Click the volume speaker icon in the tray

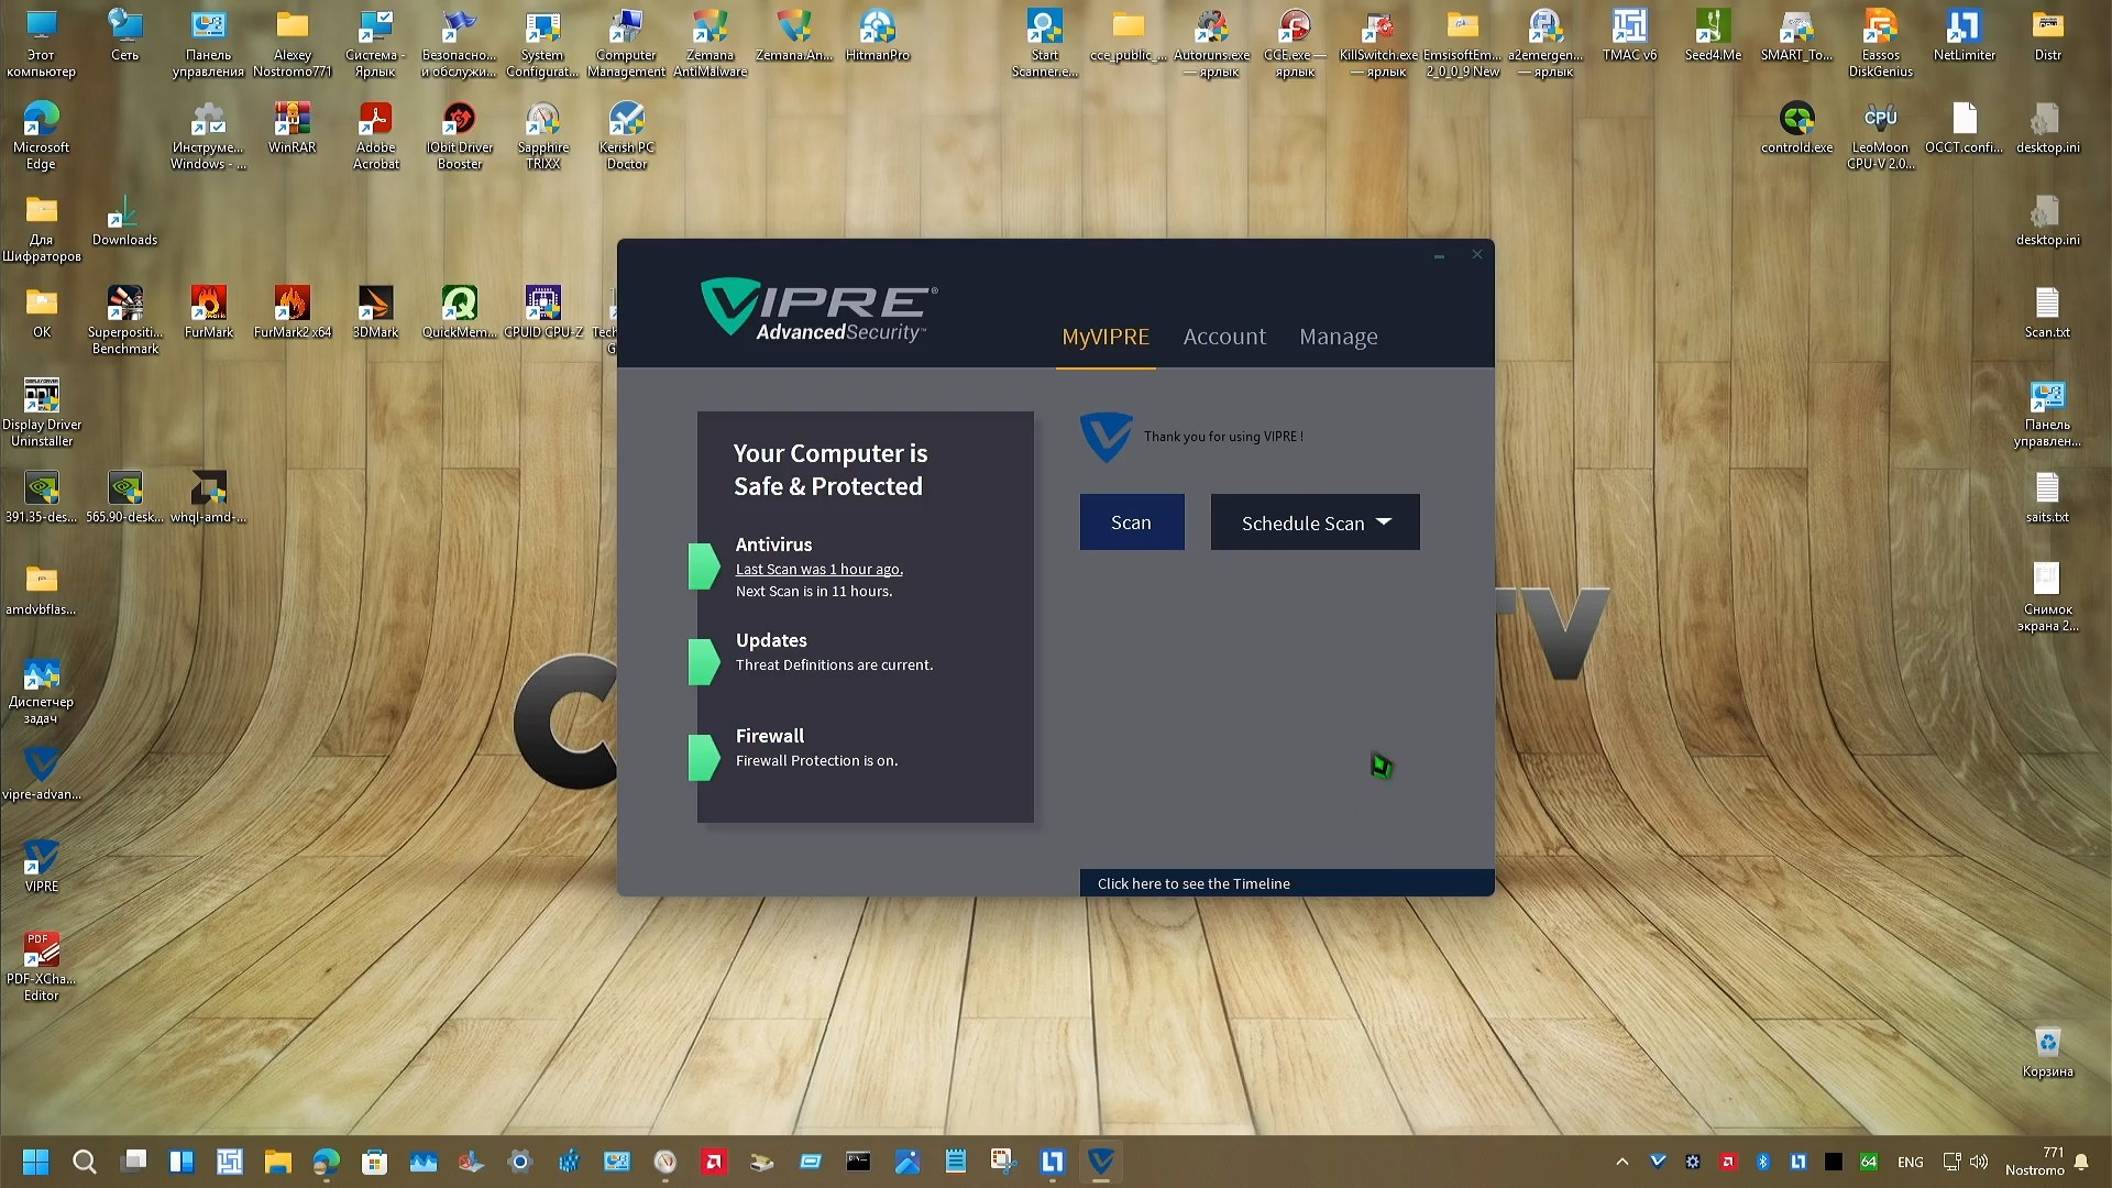click(1979, 1161)
